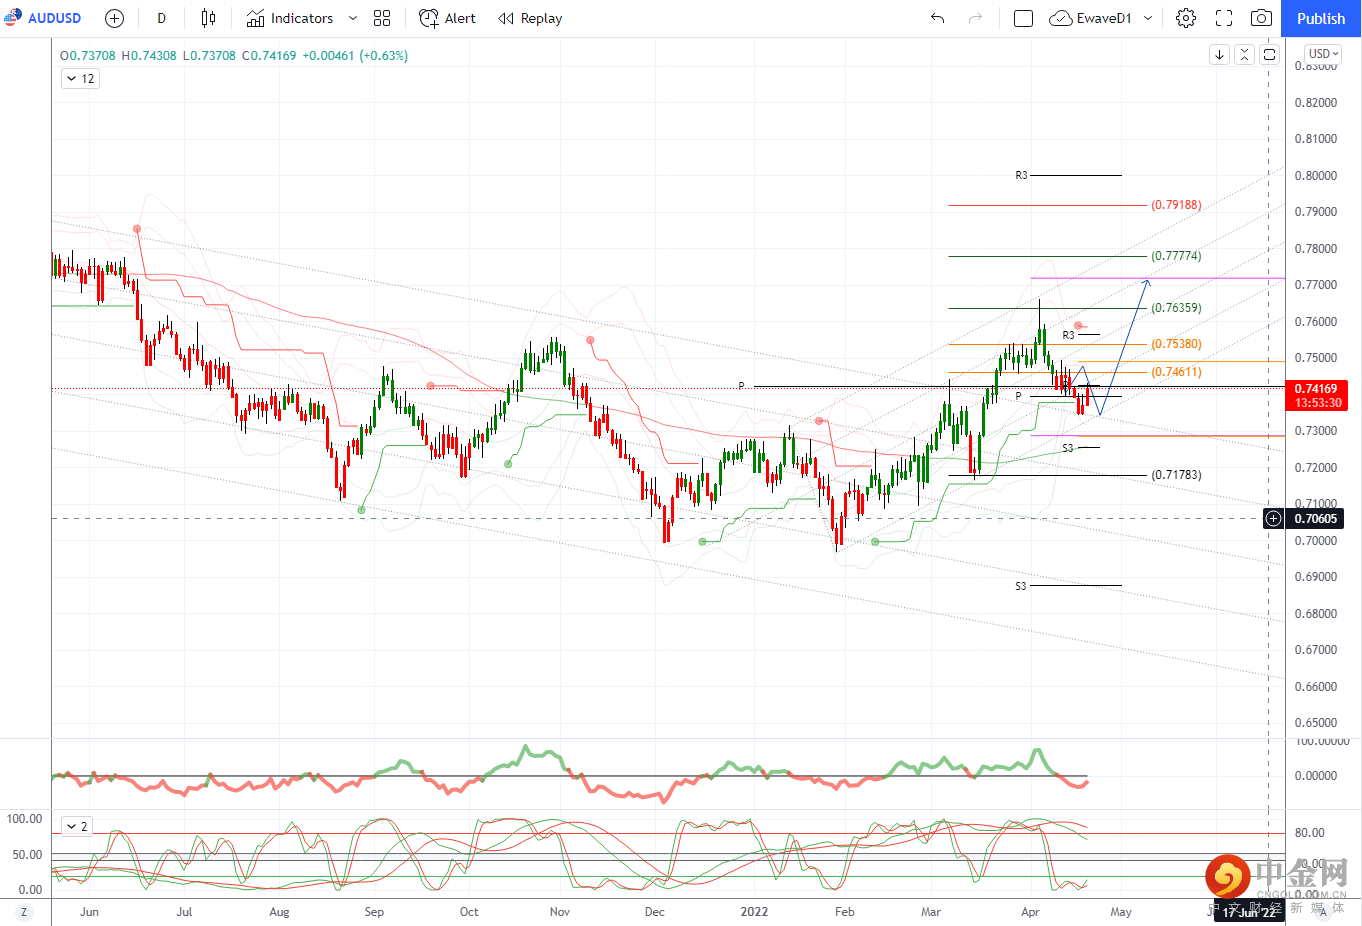Change the D timeframe interval
The image size is (1362, 926).
(x=162, y=18)
